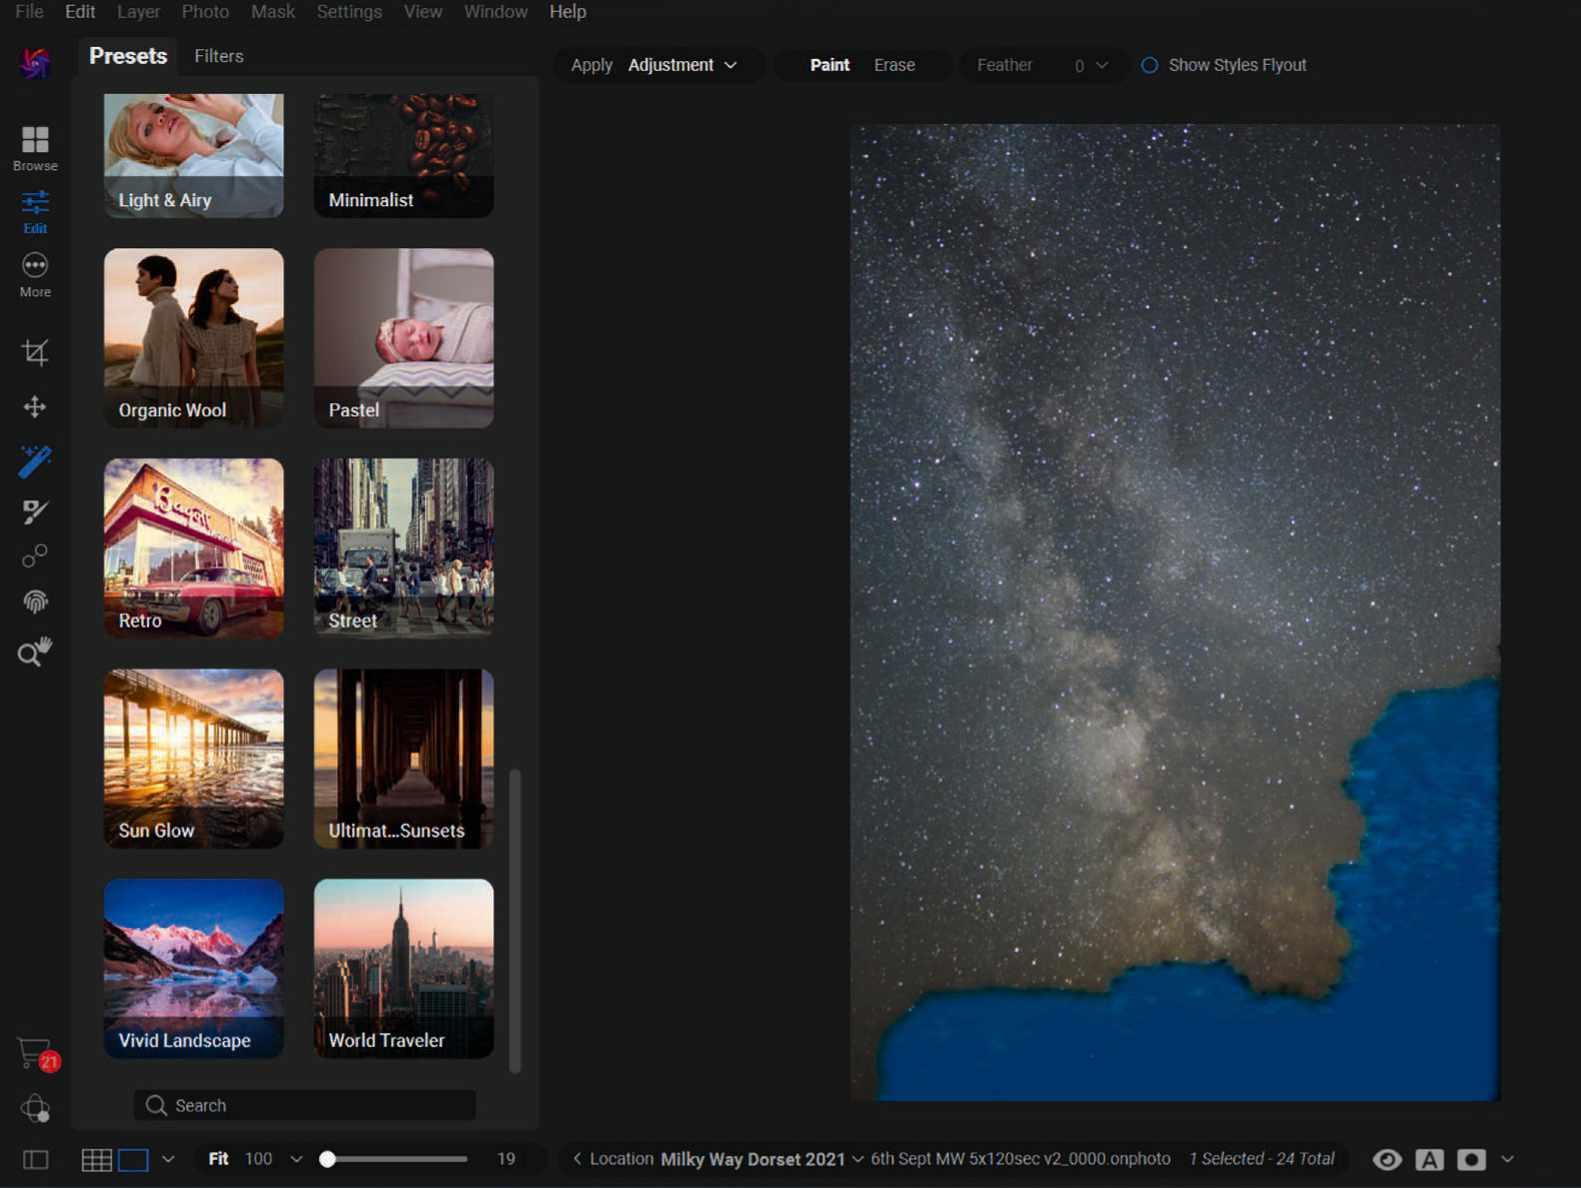Open the shopping cart with 21 badge

[38, 1054]
